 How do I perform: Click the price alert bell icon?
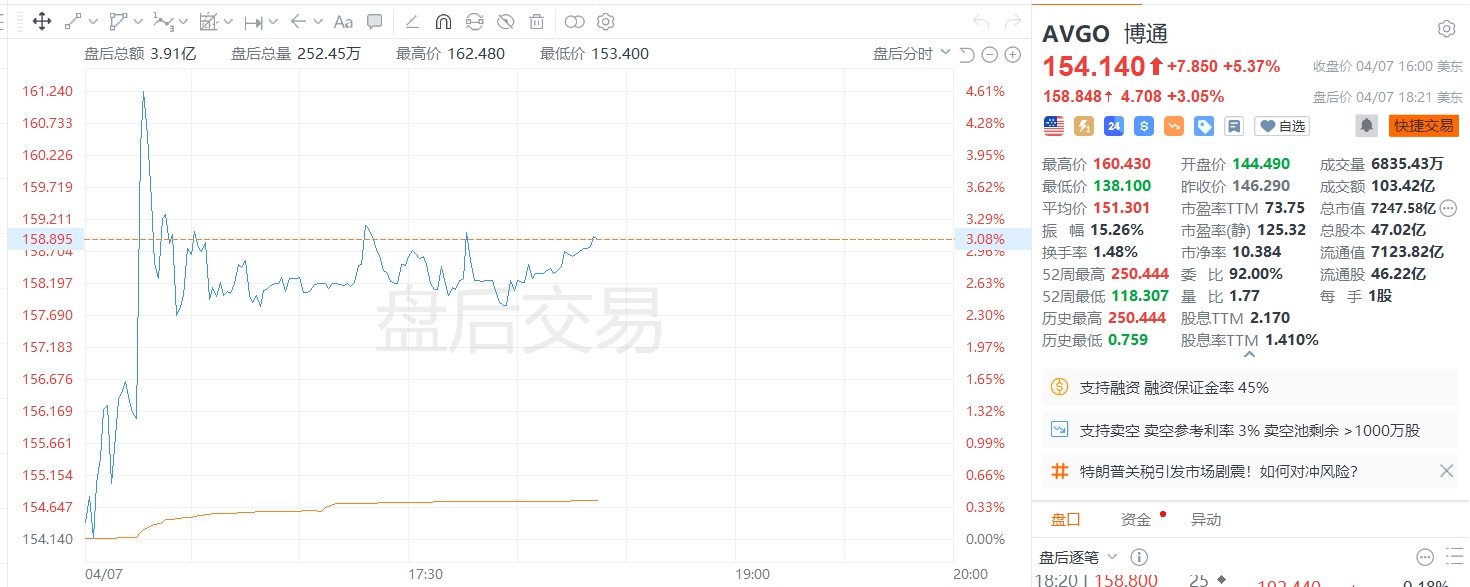[x=1366, y=126]
